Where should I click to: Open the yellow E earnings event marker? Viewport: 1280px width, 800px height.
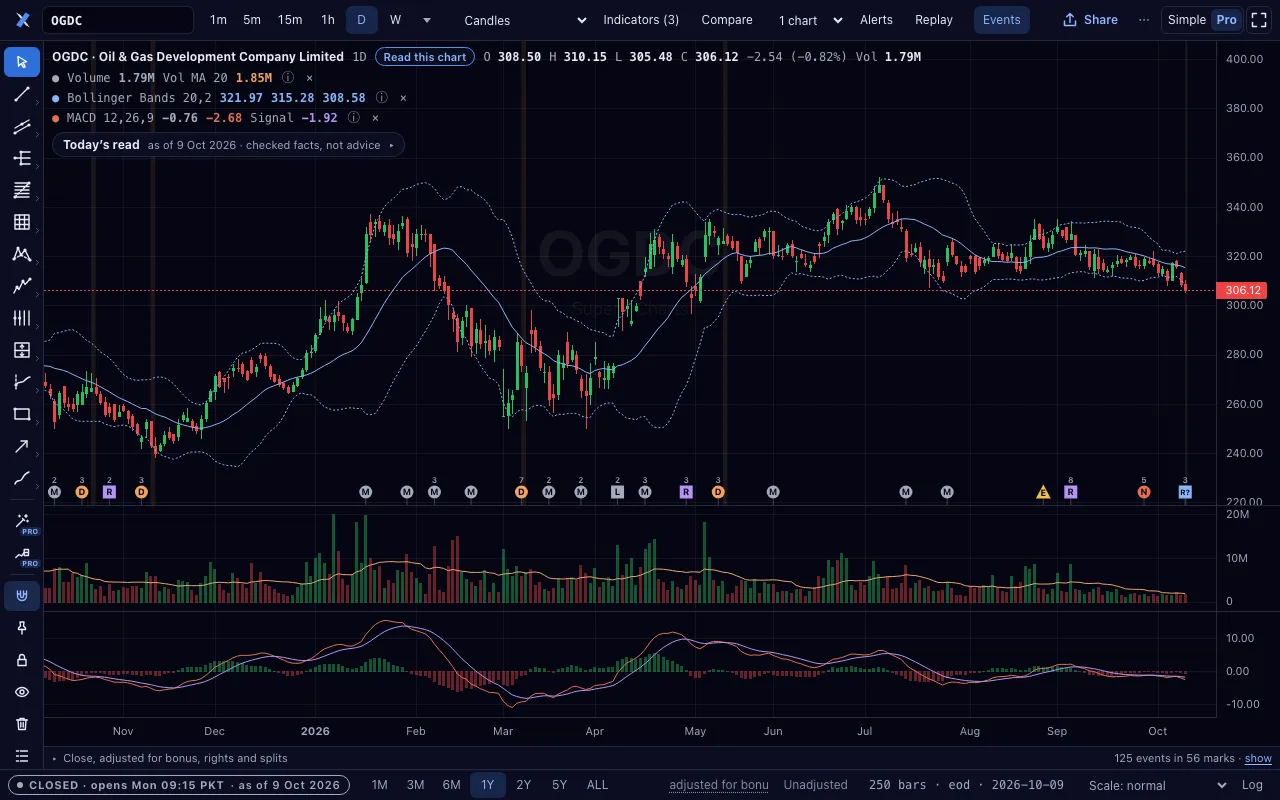(x=1043, y=492)
